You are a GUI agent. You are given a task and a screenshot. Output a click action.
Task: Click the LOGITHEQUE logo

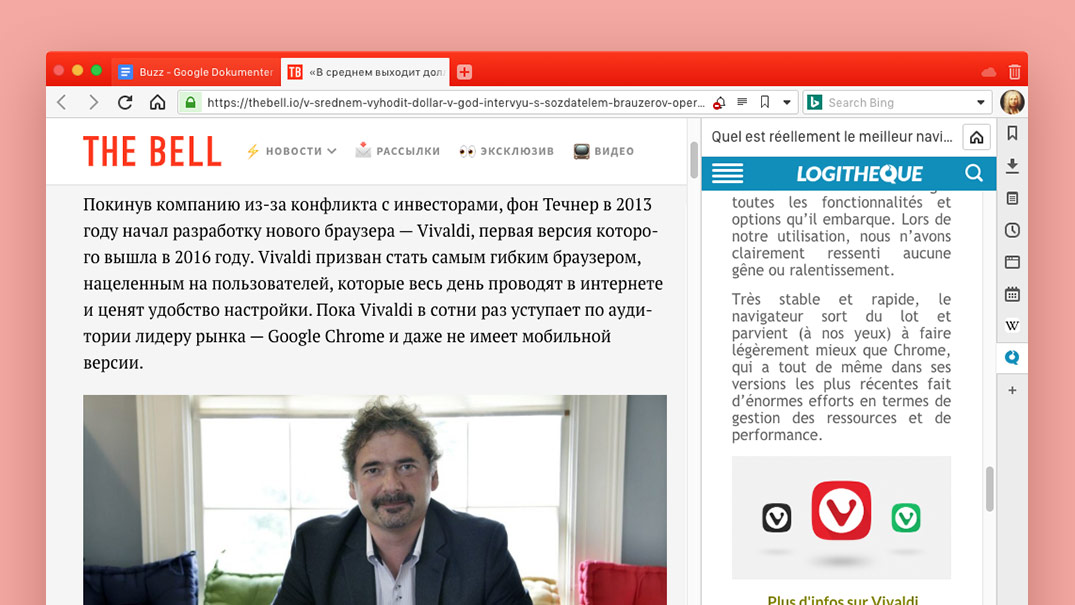(x=859, y=174)
